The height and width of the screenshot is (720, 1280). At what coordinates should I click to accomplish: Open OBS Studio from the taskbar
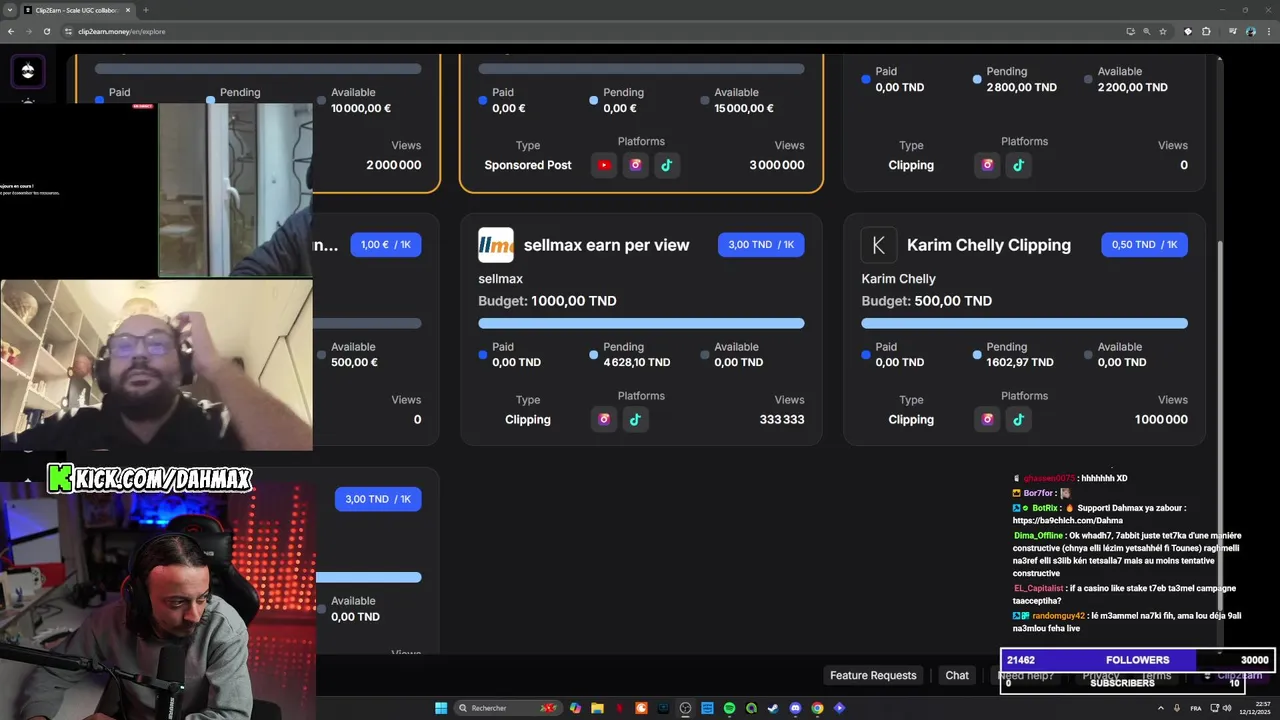point(685,708)
